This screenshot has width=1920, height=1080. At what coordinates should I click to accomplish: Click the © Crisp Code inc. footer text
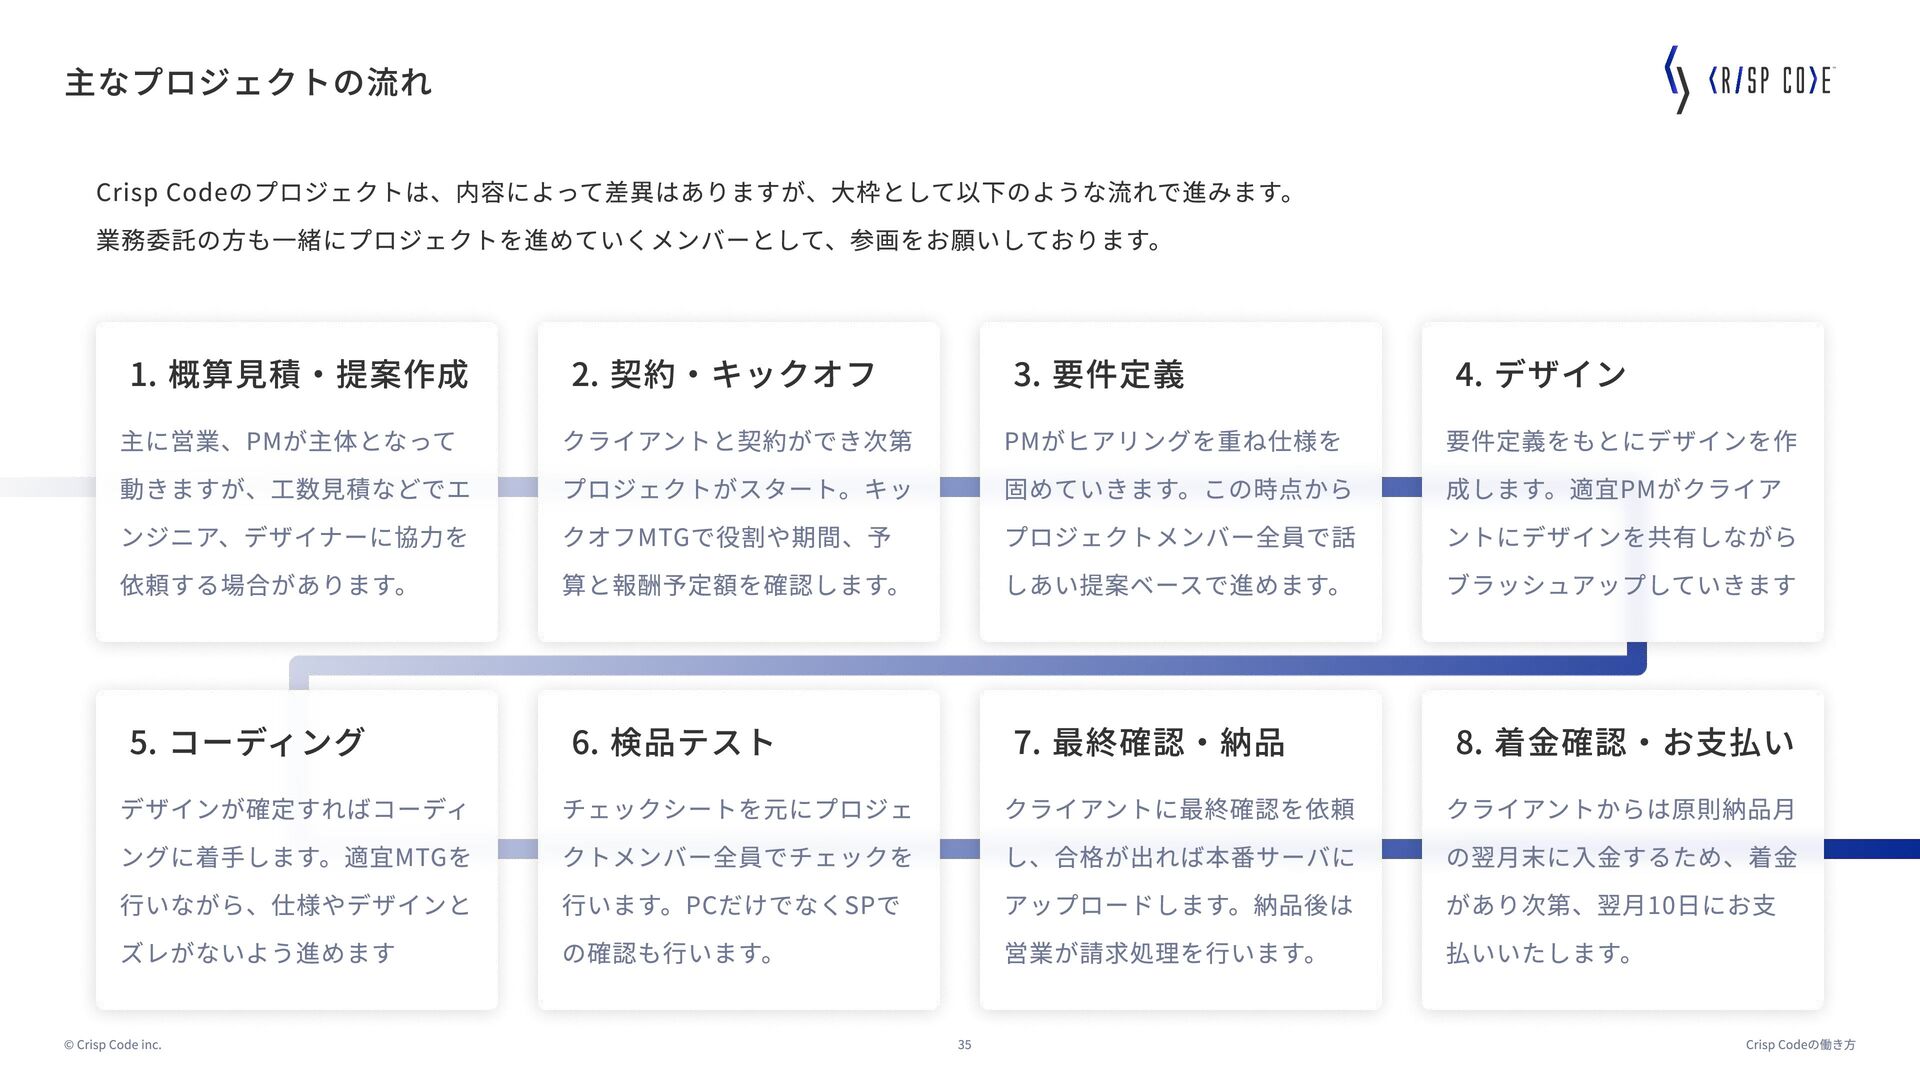pos(112,1044)
